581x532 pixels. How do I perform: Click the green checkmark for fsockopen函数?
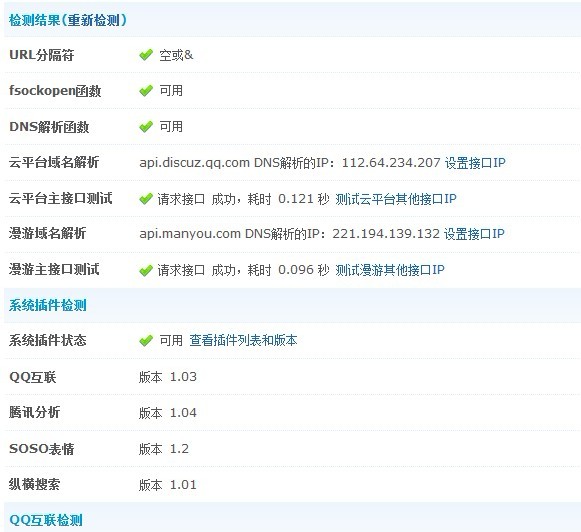(146, 90)
